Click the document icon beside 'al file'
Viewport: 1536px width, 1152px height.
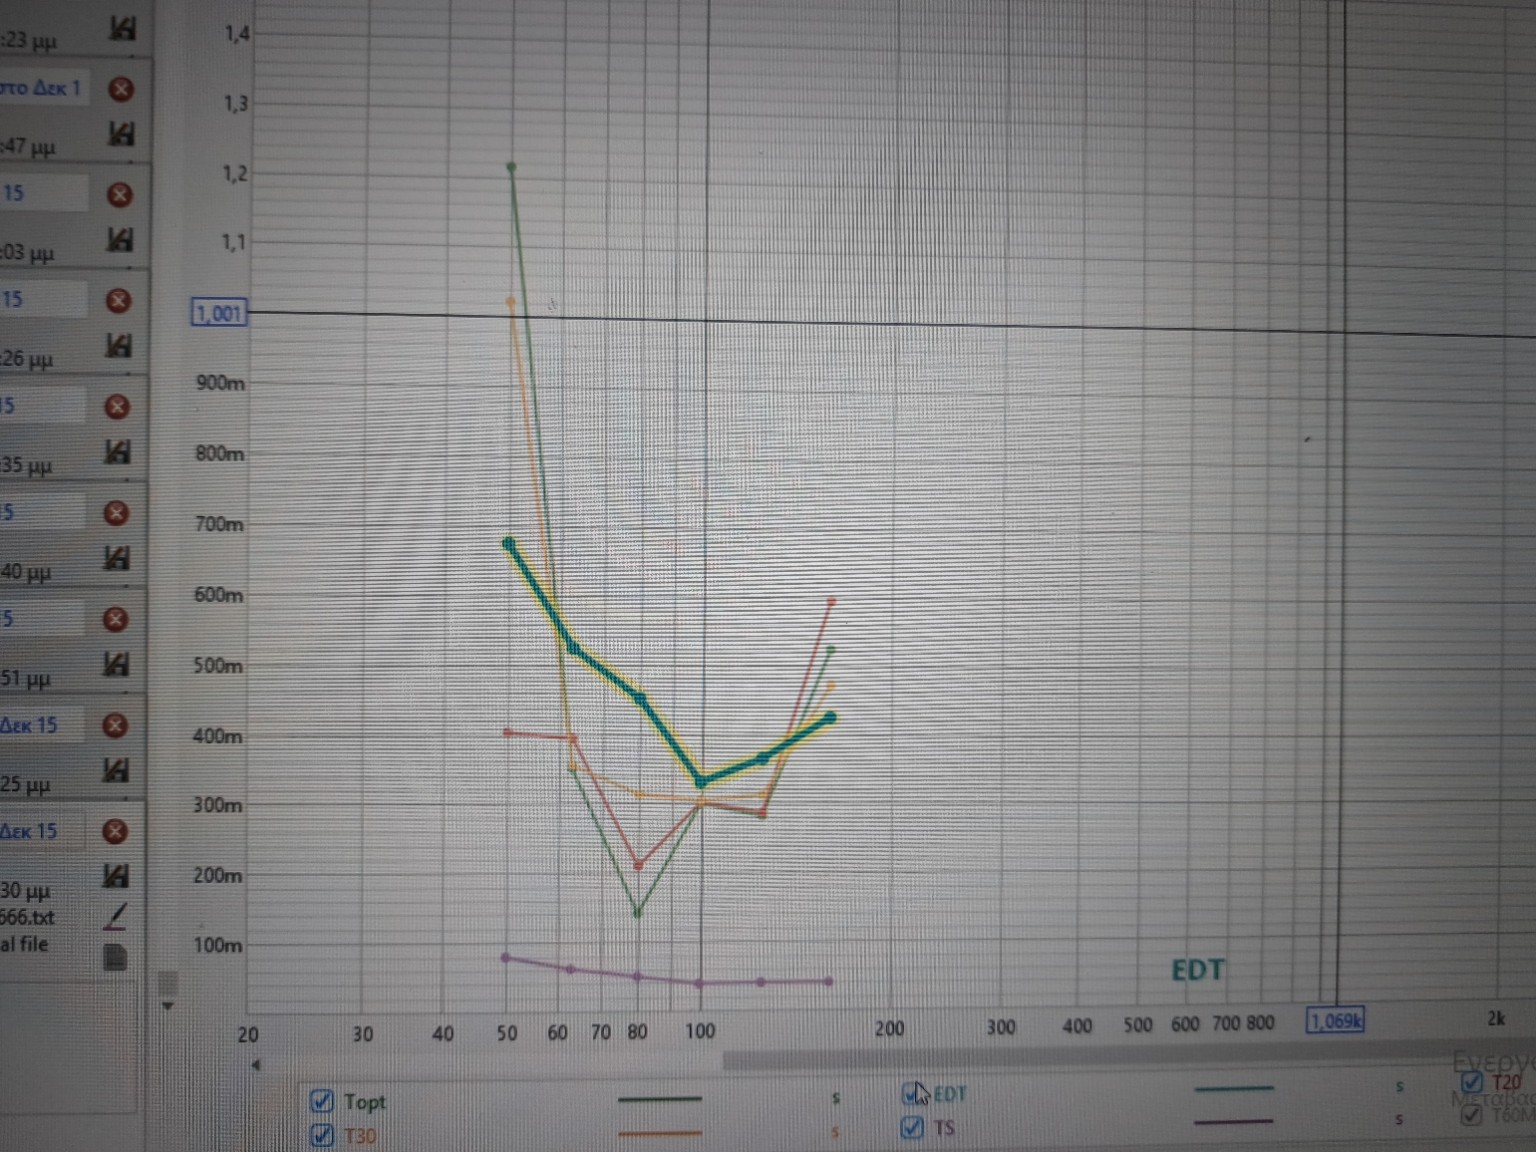tap(115, 957)
